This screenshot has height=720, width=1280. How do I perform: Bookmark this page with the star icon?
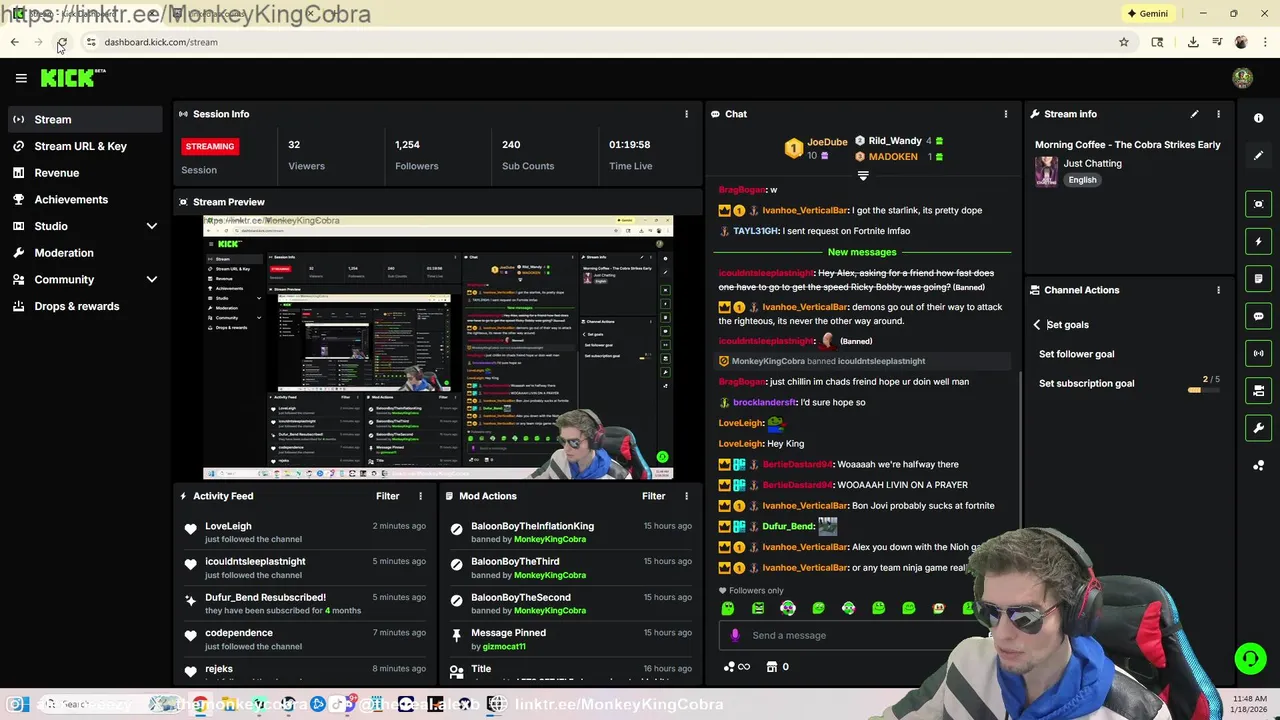point(1124,42)
